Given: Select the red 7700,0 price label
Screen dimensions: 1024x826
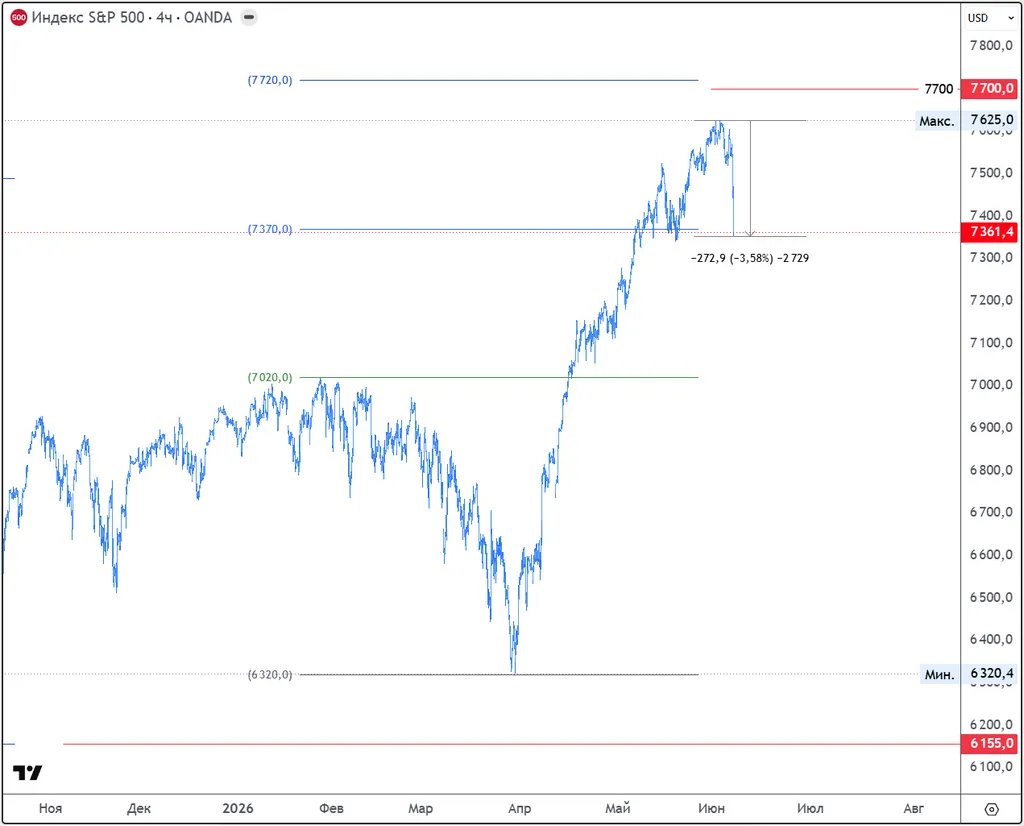Looking at the screenshot, I should tap(991, 88).
